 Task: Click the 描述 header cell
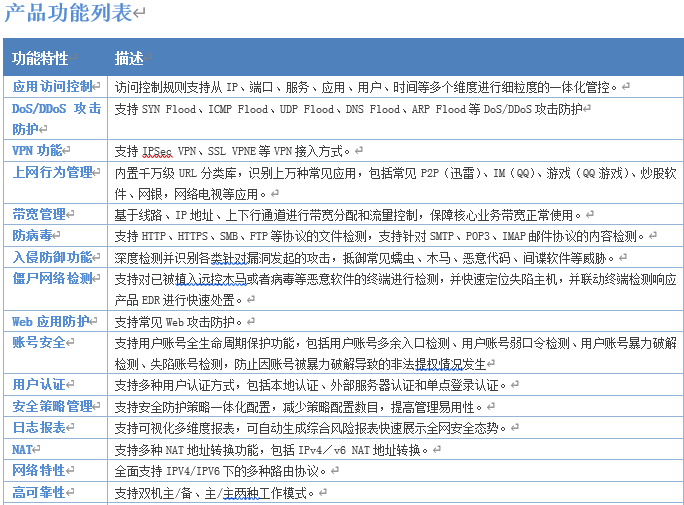coord(395,58)
